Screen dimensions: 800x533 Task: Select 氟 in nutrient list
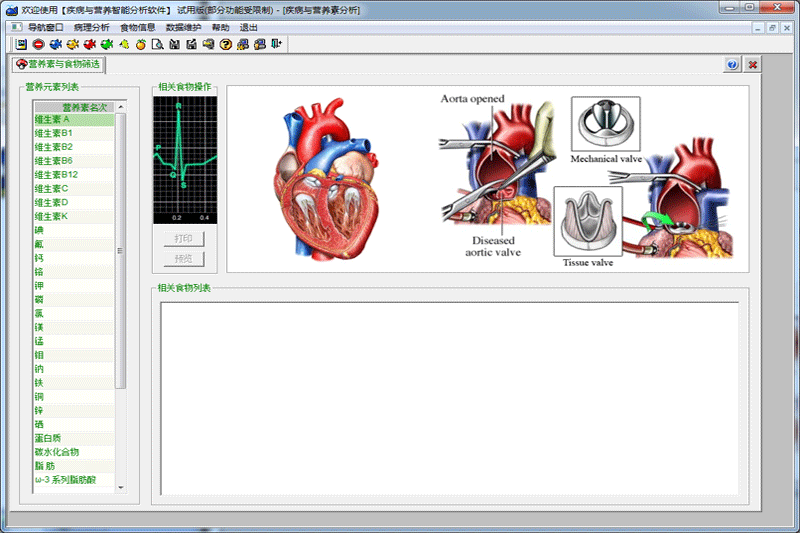click(74, 244)
